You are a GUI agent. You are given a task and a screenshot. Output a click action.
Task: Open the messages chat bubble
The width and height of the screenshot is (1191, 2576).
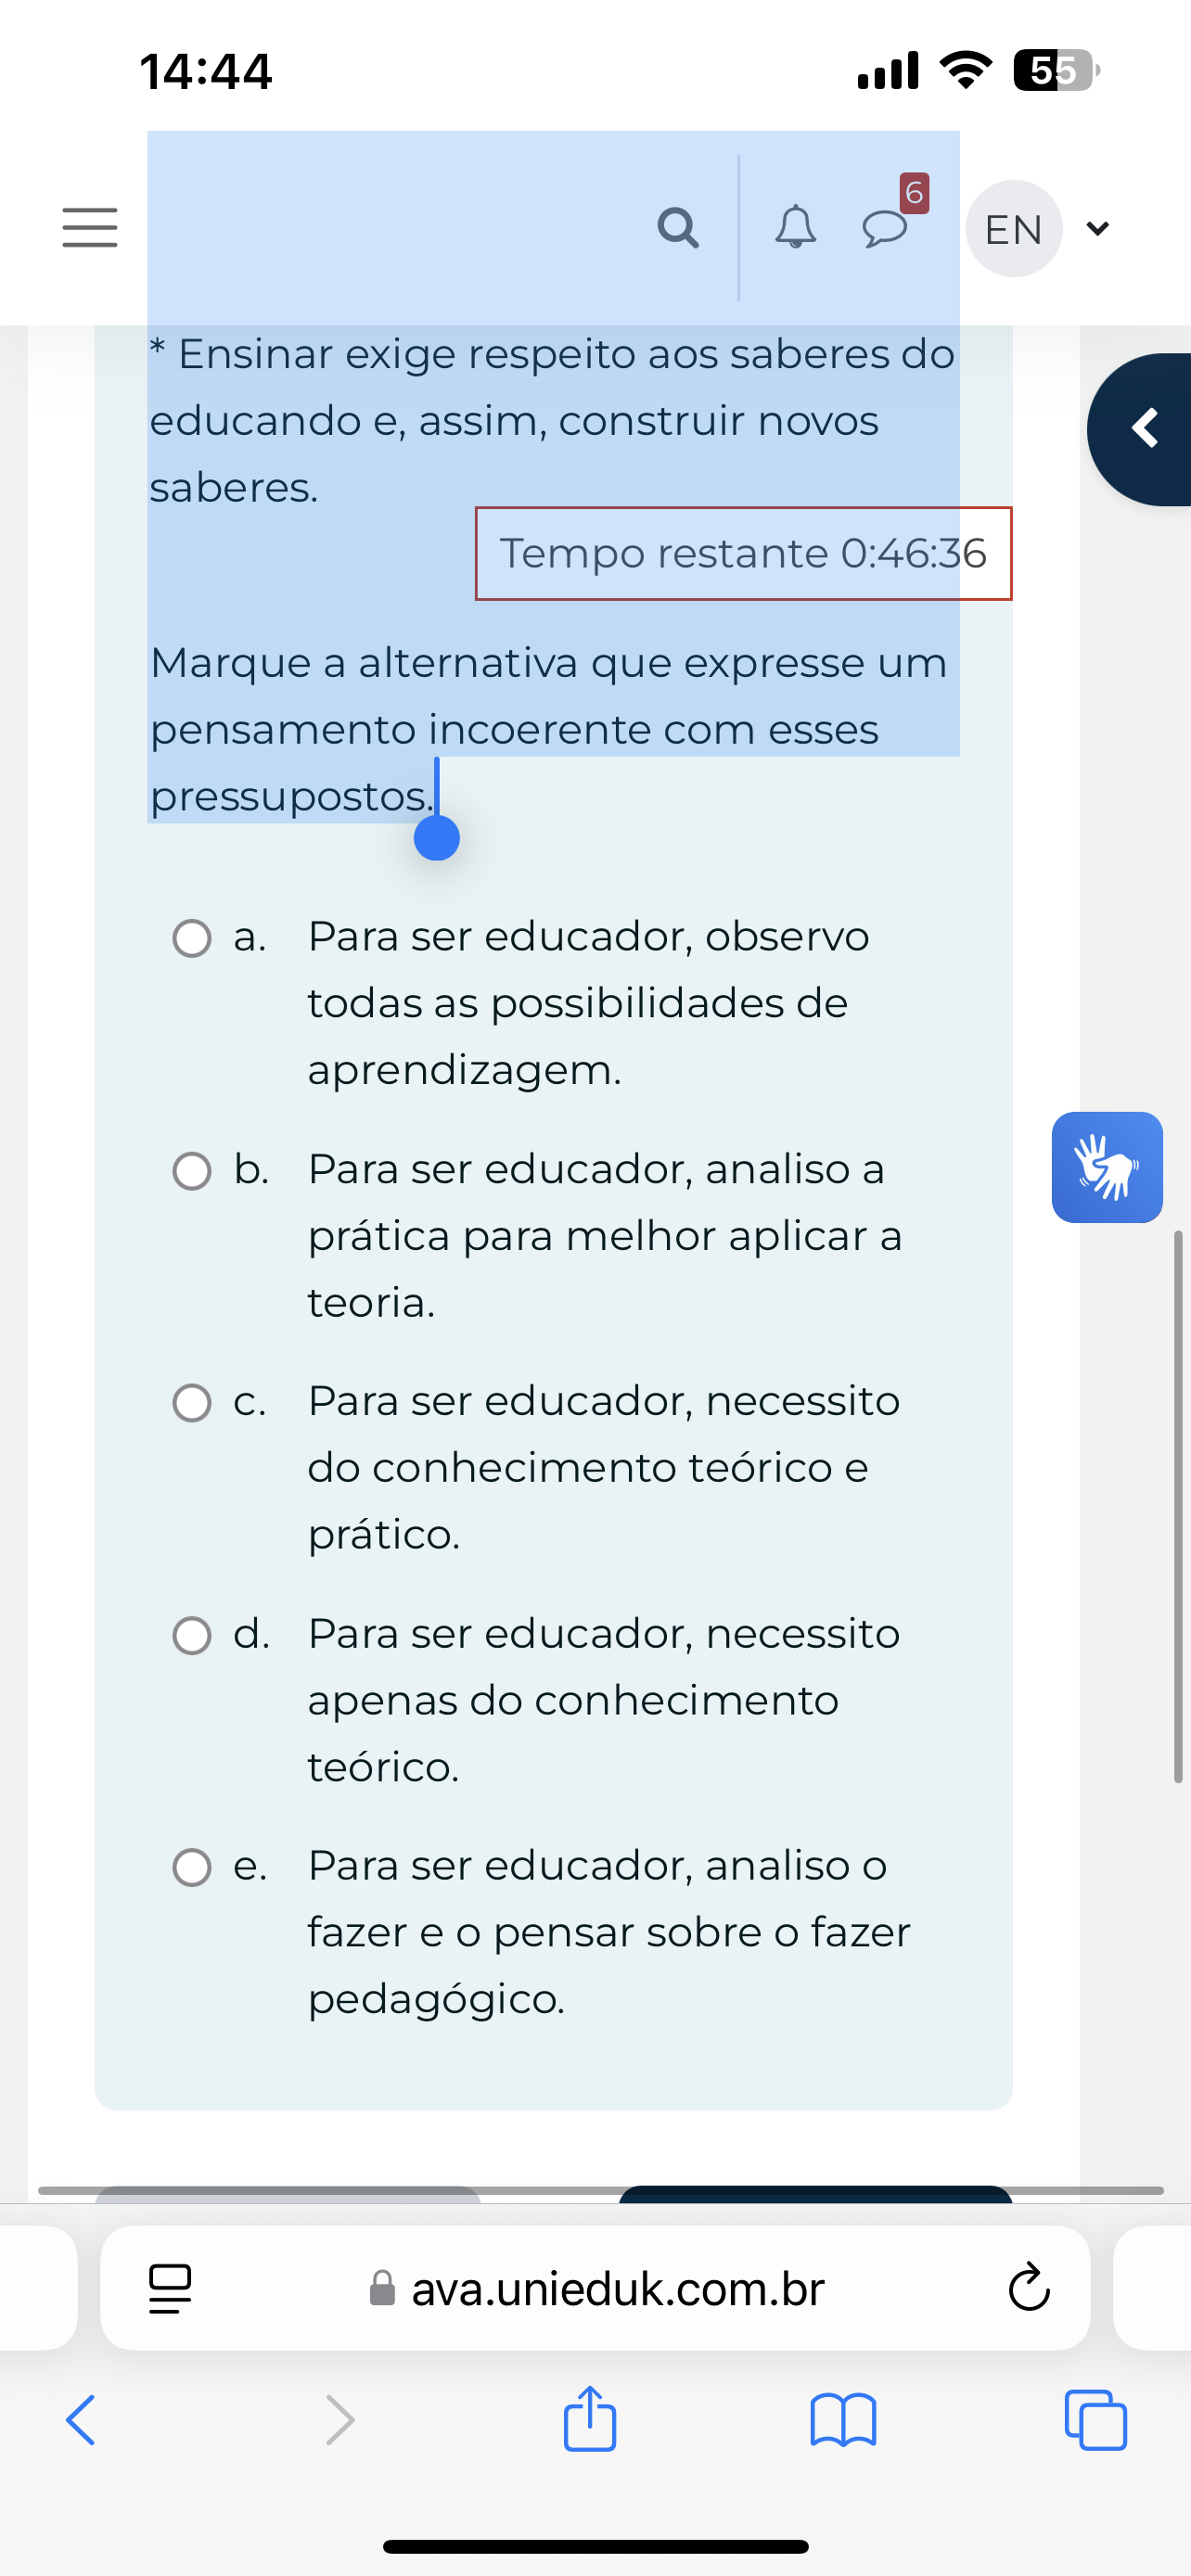point(885,228)
